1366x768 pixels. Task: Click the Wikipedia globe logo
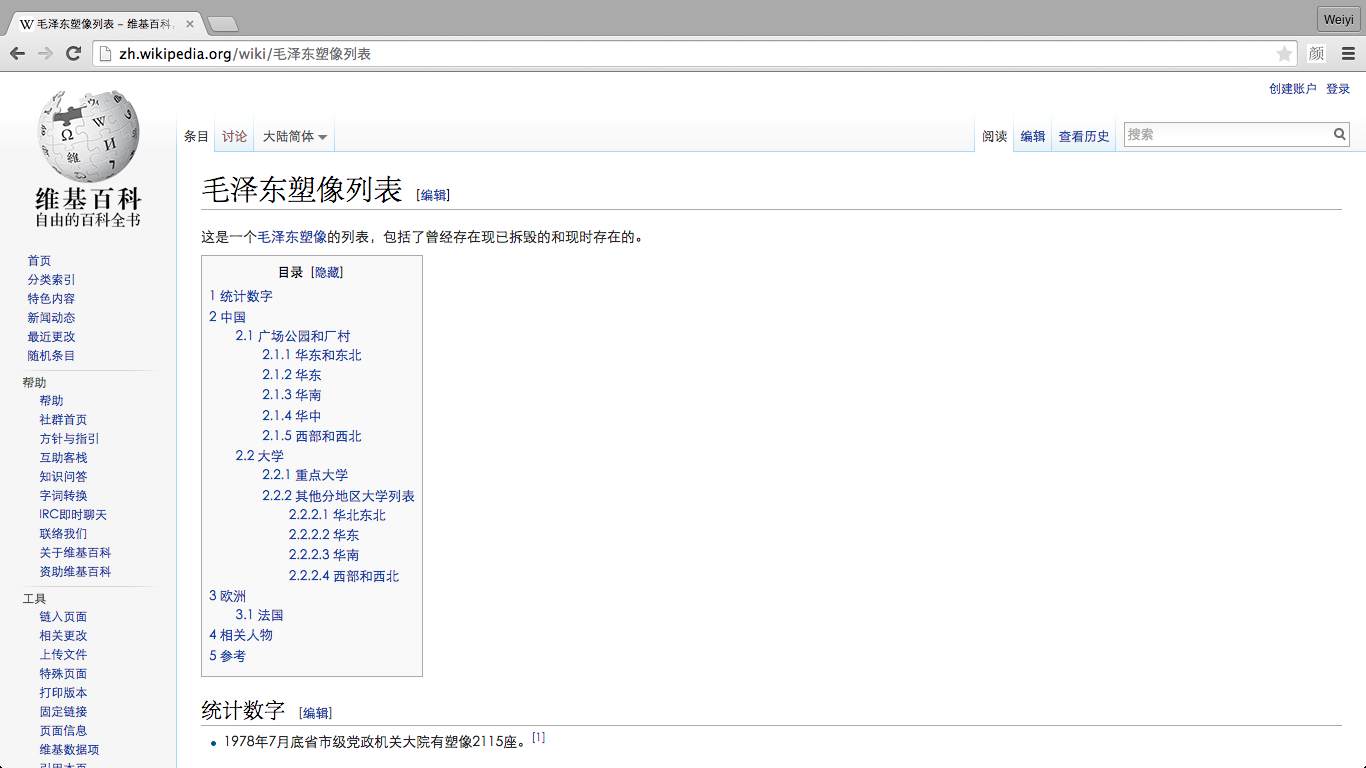pyautogui.click(x=88, y=136)
